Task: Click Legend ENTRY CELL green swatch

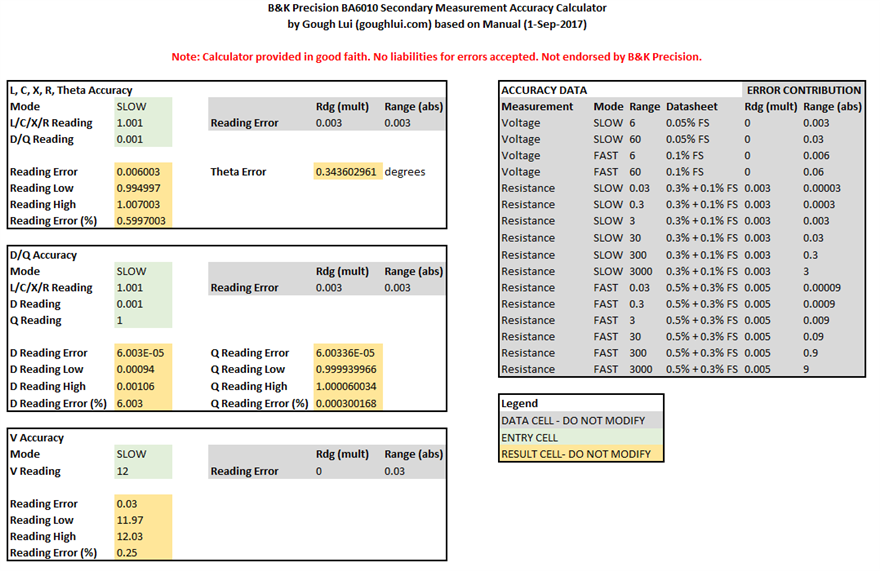Action: 581,437
